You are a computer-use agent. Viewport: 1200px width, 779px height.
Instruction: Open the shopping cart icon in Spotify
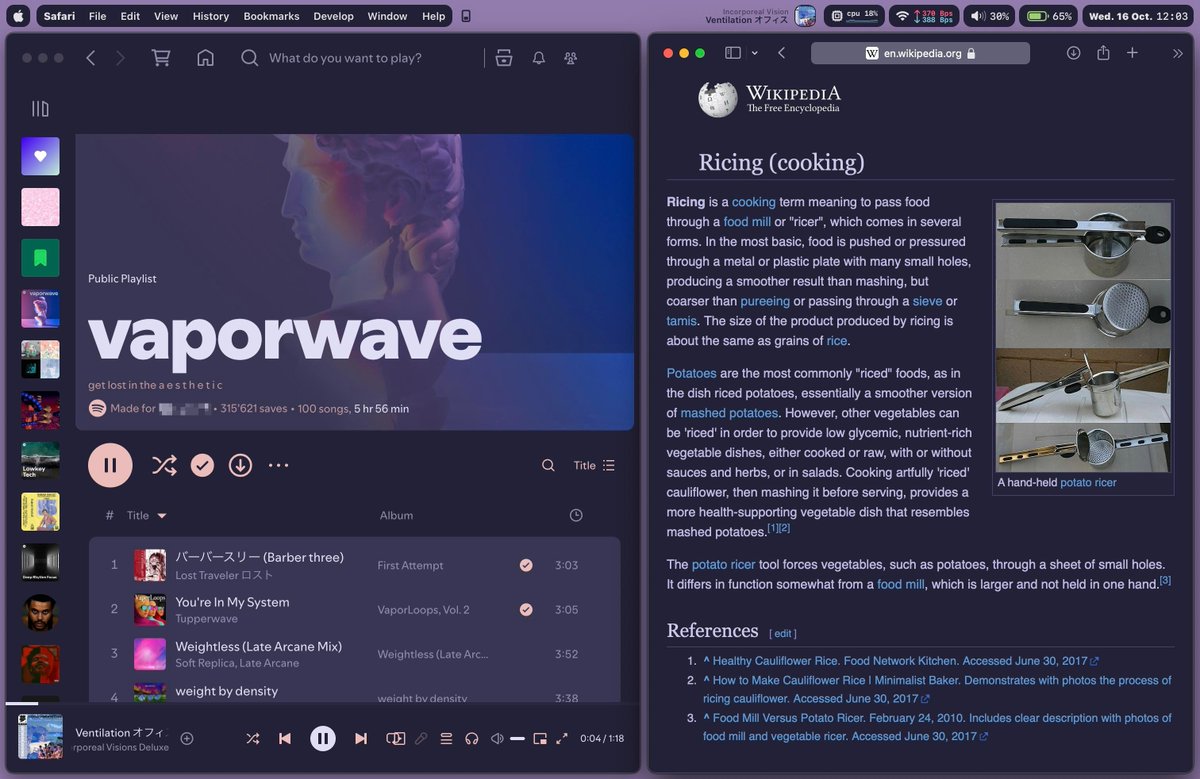click(x=160, y=58)
